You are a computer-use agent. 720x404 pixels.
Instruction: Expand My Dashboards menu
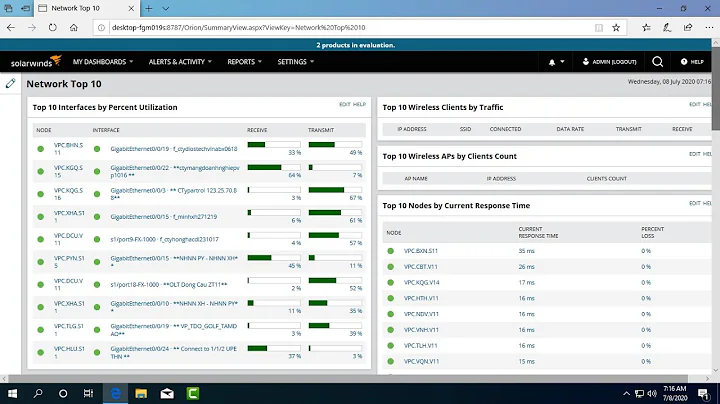103,62
